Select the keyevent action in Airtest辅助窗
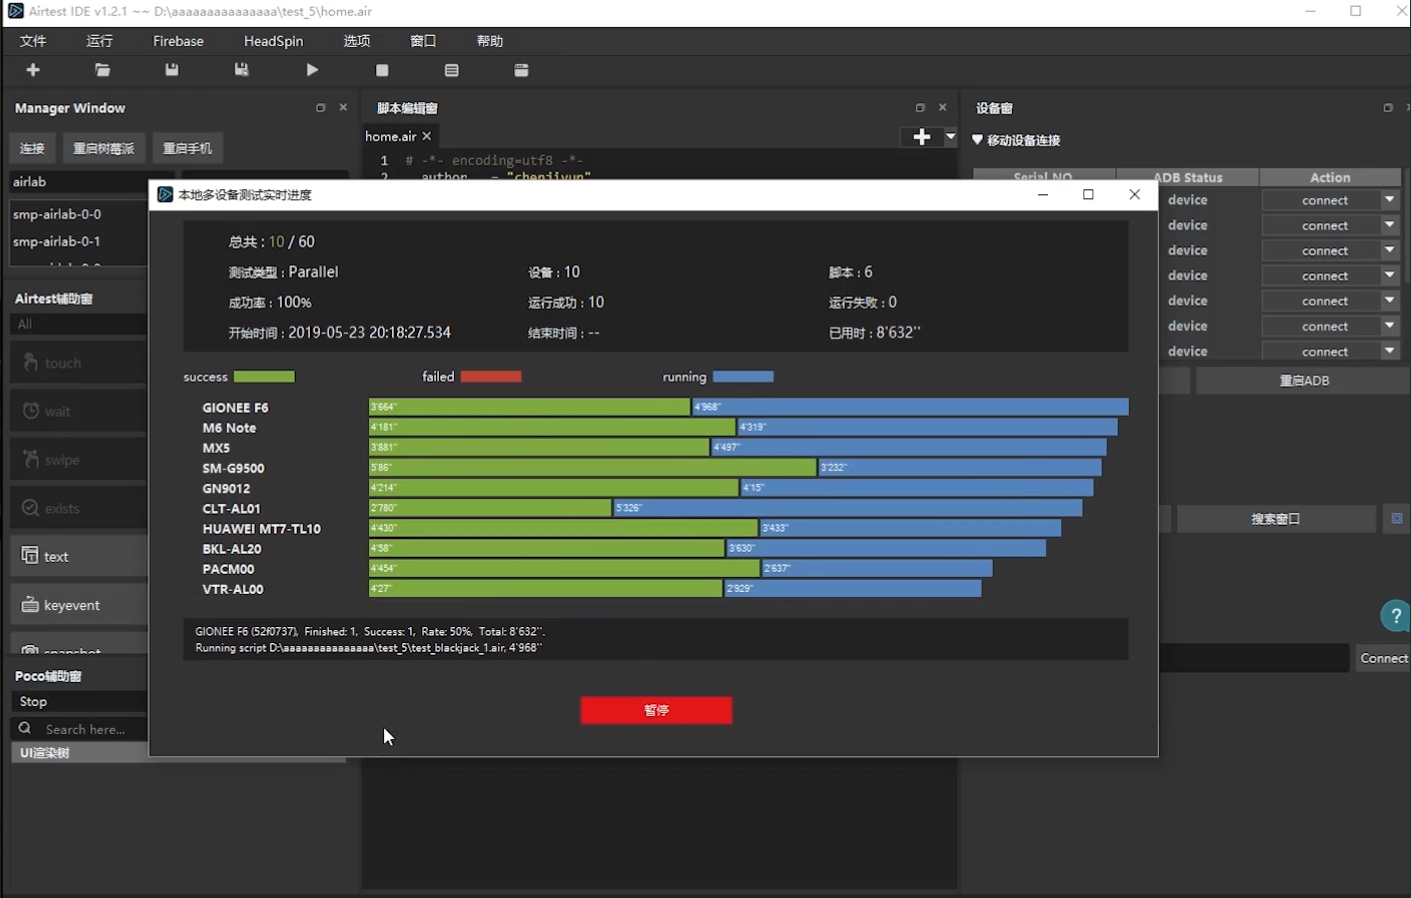Screen dimensions: 1412x898 coord(78,605)
